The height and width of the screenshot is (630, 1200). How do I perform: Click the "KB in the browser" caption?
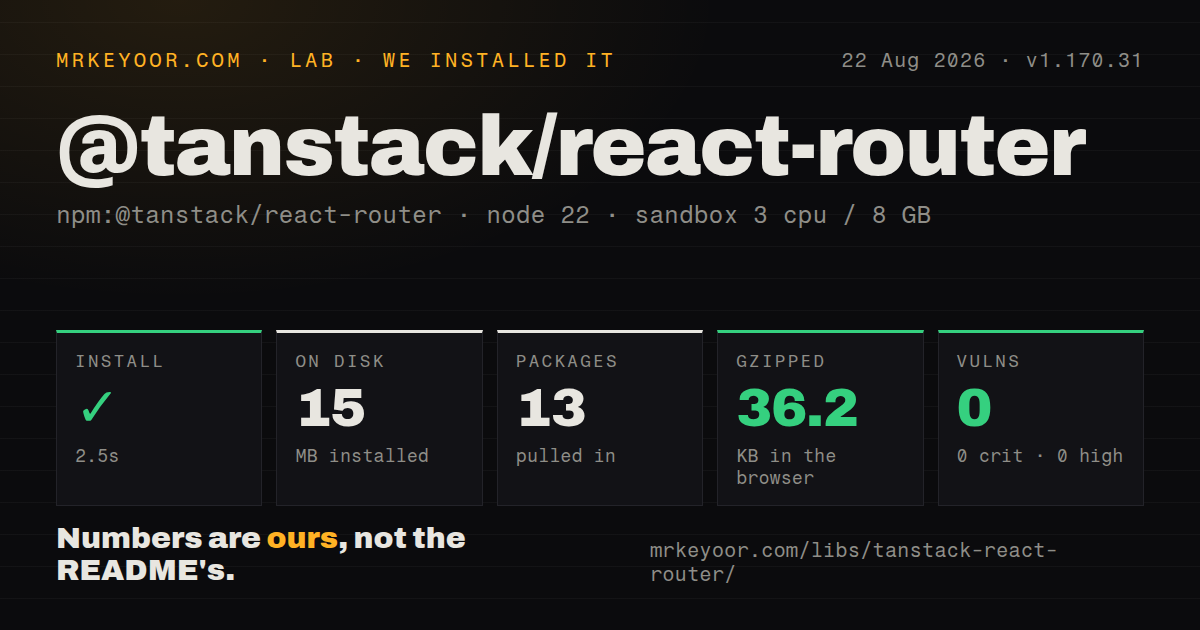click(x=786, y=467)
